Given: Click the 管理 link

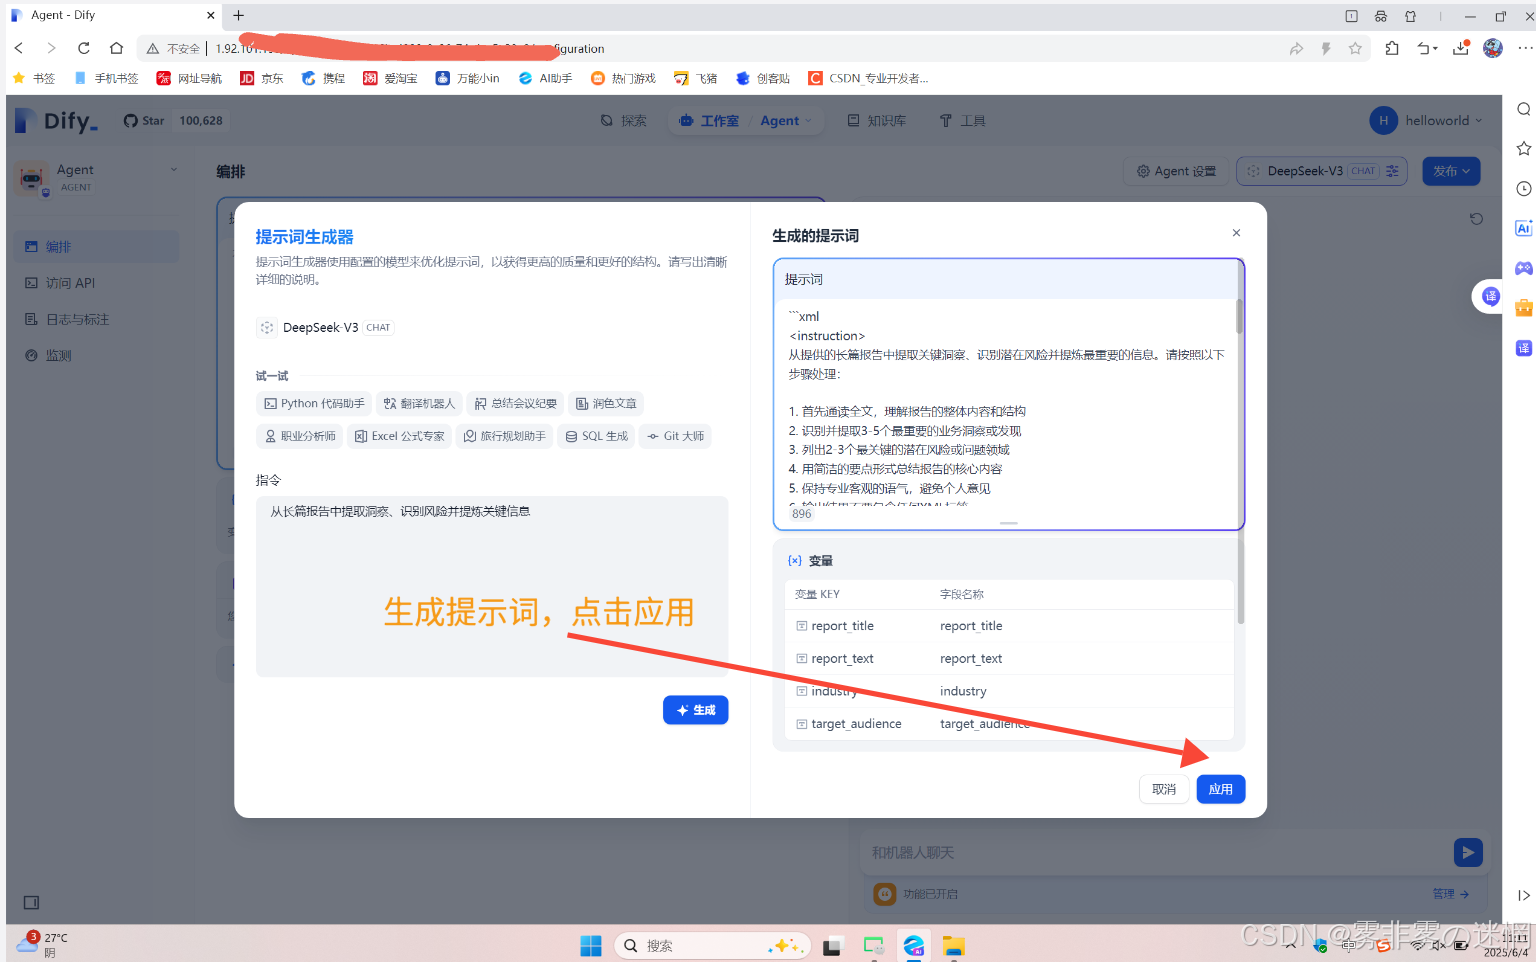Looking at the screenshot, I should pos(1450,894).
